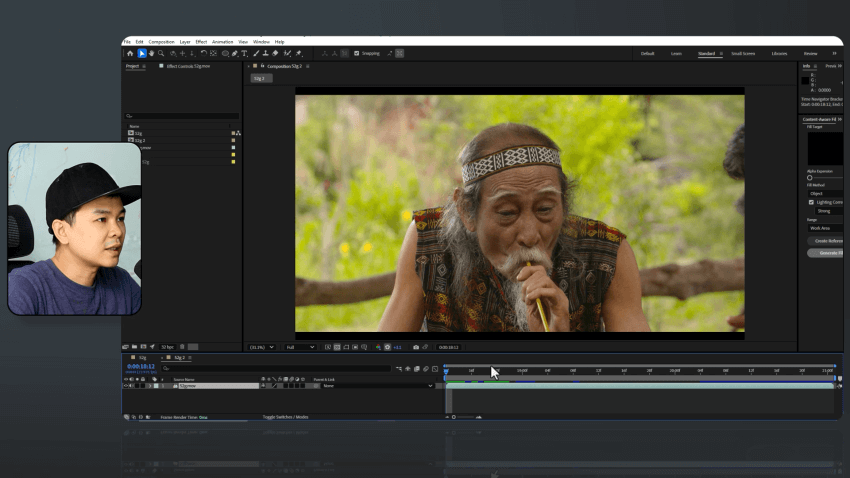
Task: Toggle the Snapping checkbox
Action: (x=356, y=53)
